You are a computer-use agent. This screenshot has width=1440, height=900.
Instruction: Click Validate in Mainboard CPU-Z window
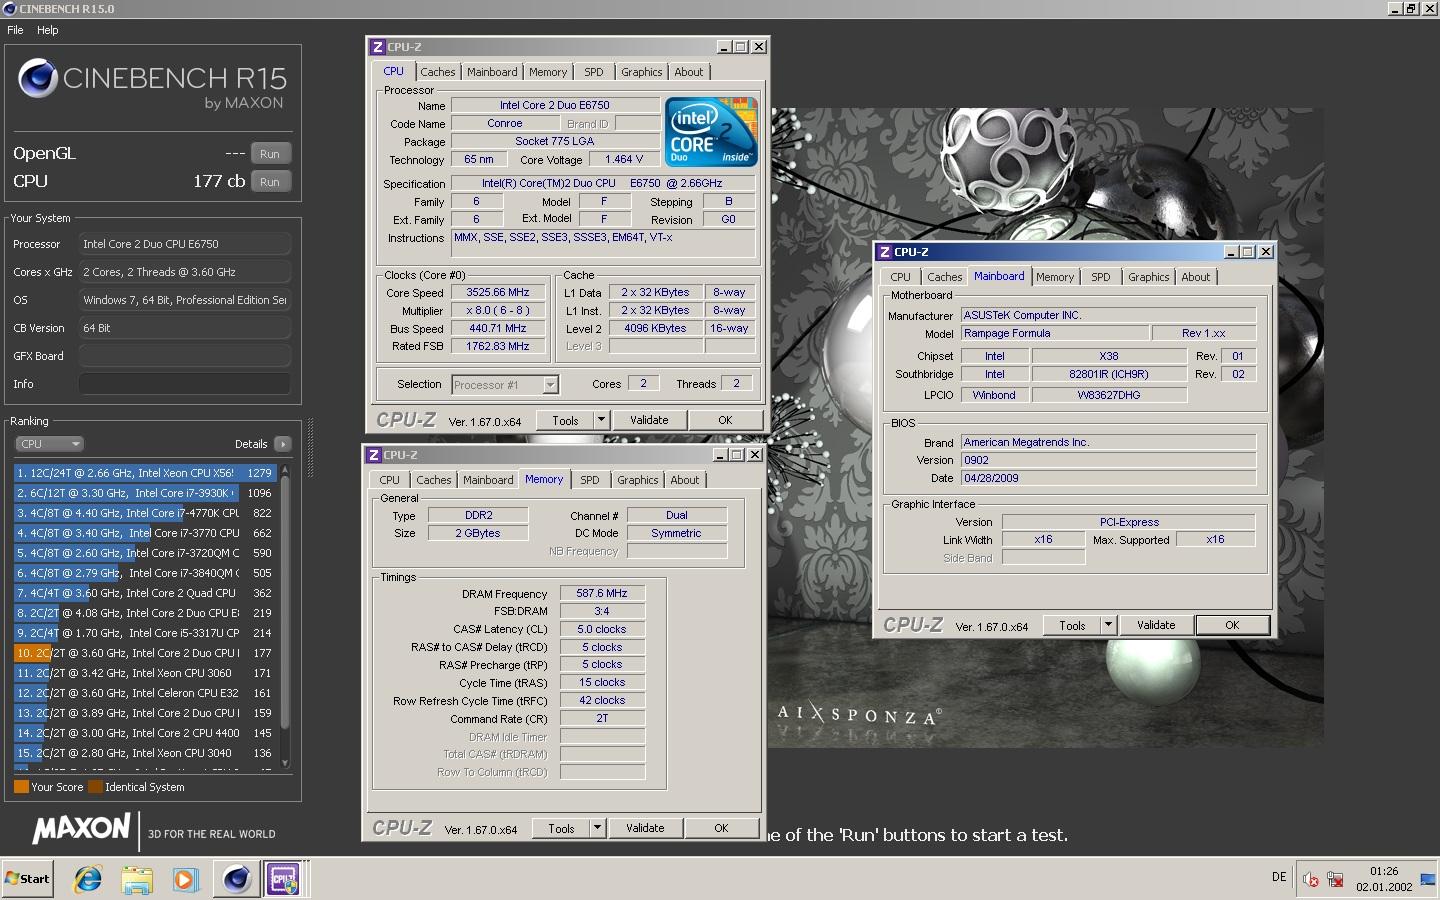click(1156, 626)
